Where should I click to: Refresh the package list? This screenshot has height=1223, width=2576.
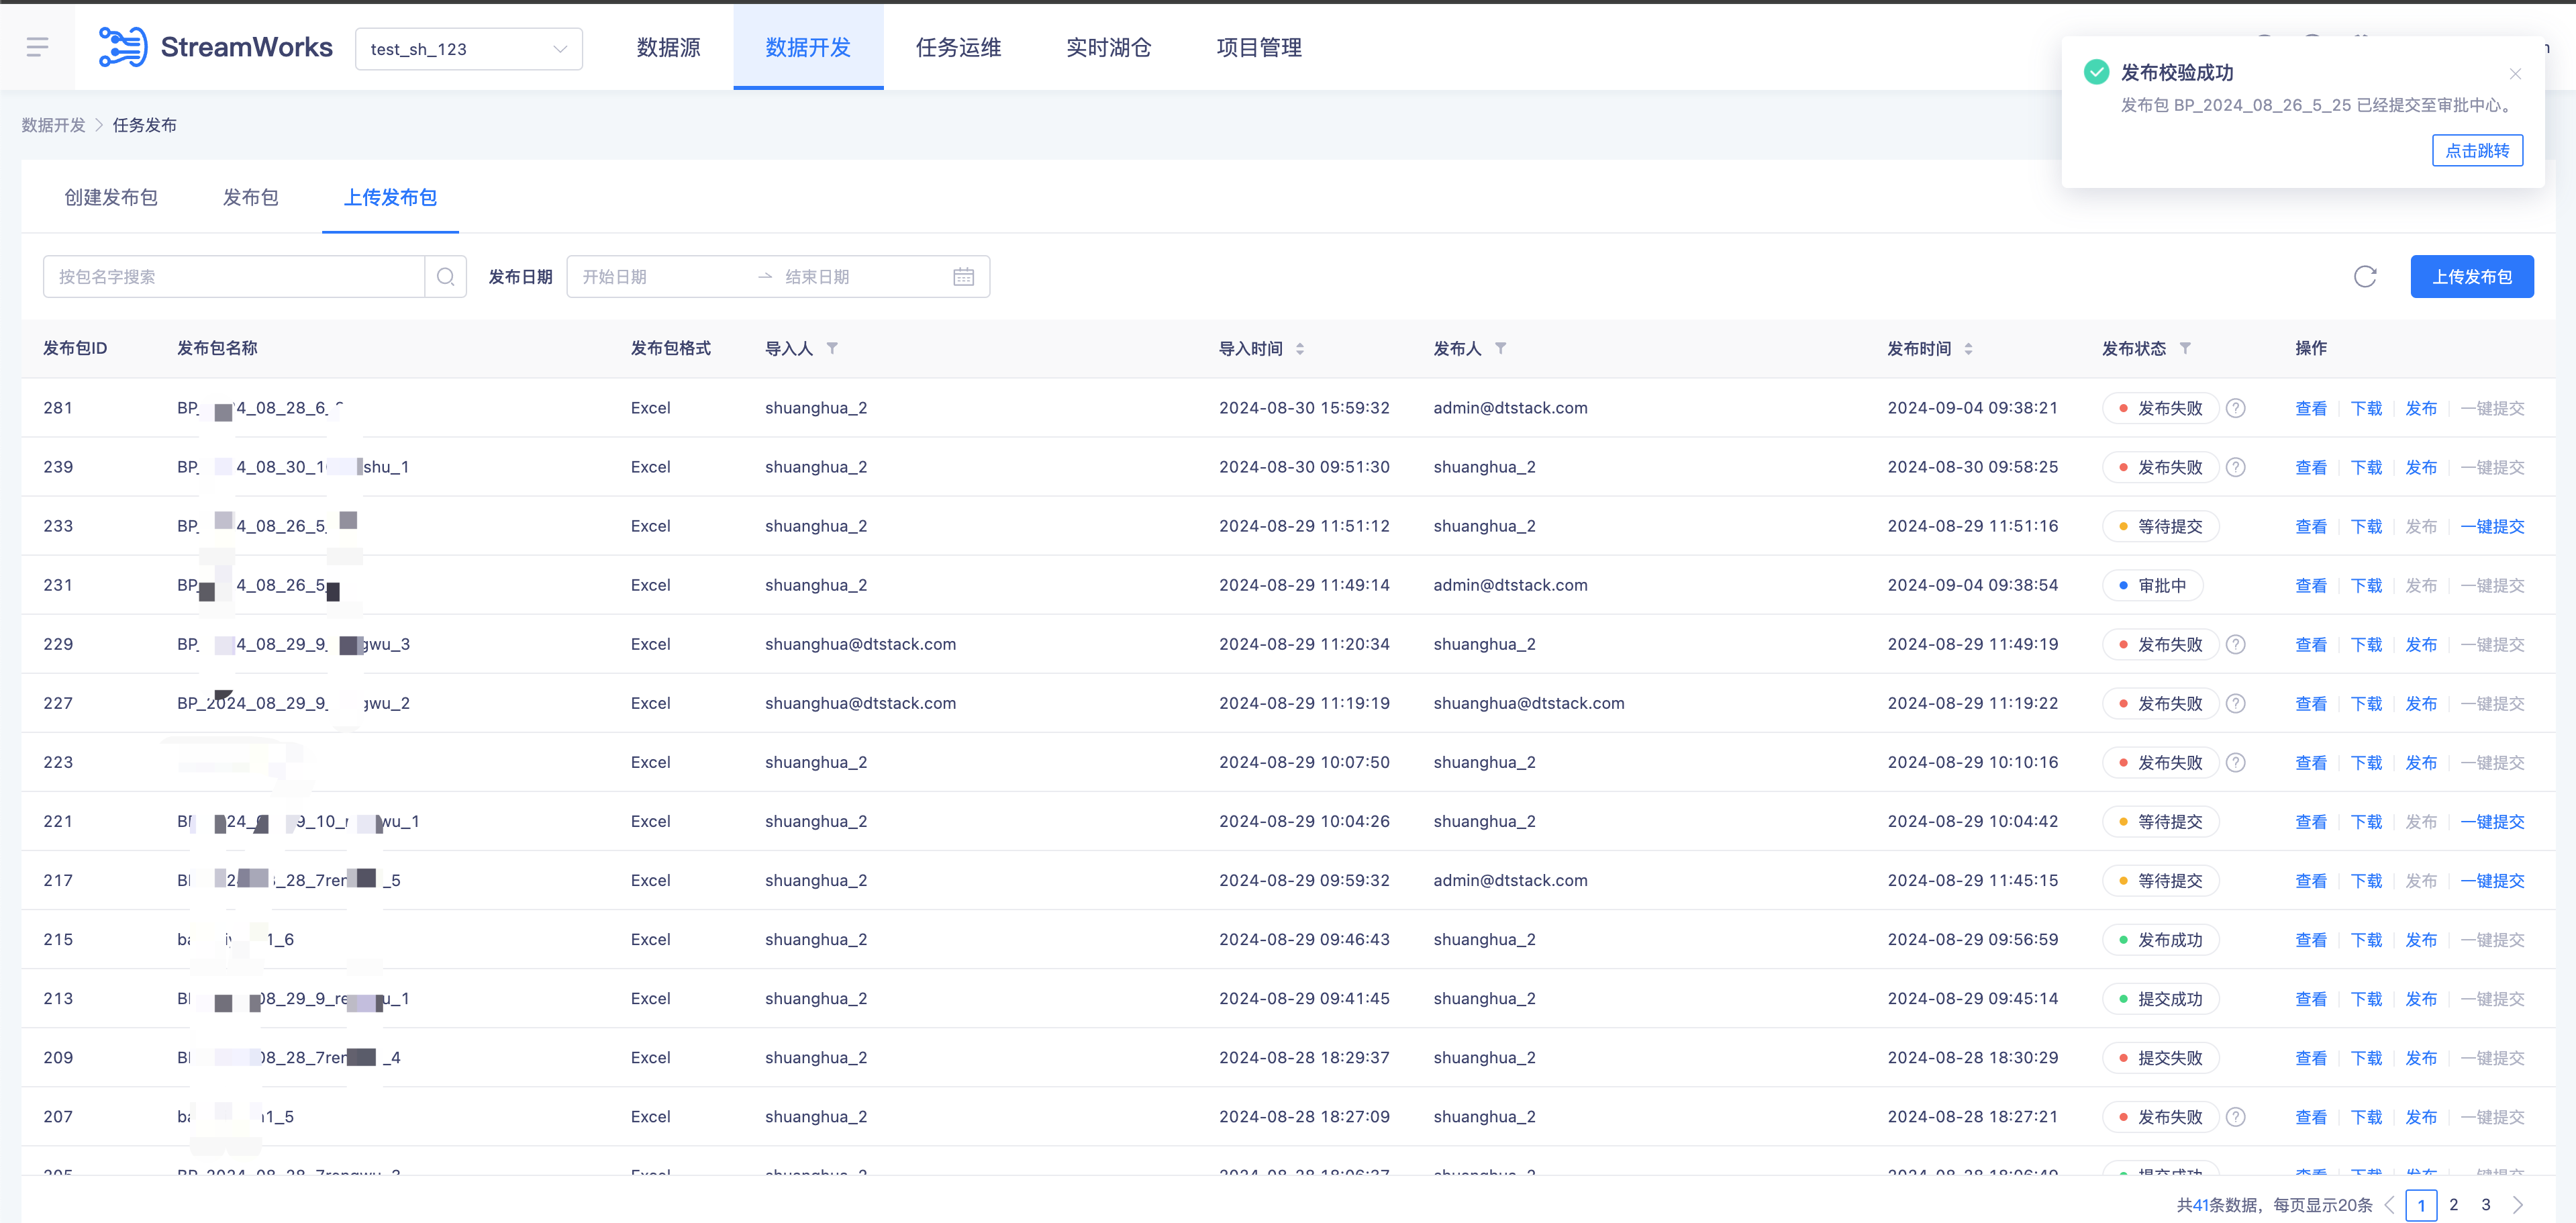tap(2365, 277)
